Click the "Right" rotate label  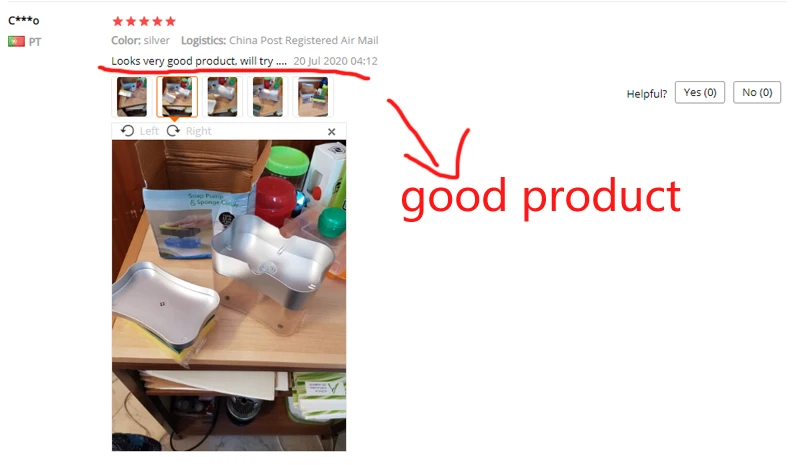(198, 131)
